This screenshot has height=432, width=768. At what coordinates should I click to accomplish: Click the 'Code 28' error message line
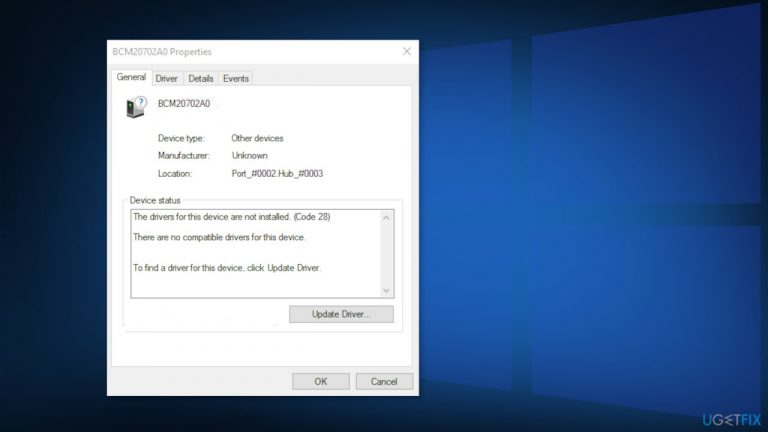point(232,217)
